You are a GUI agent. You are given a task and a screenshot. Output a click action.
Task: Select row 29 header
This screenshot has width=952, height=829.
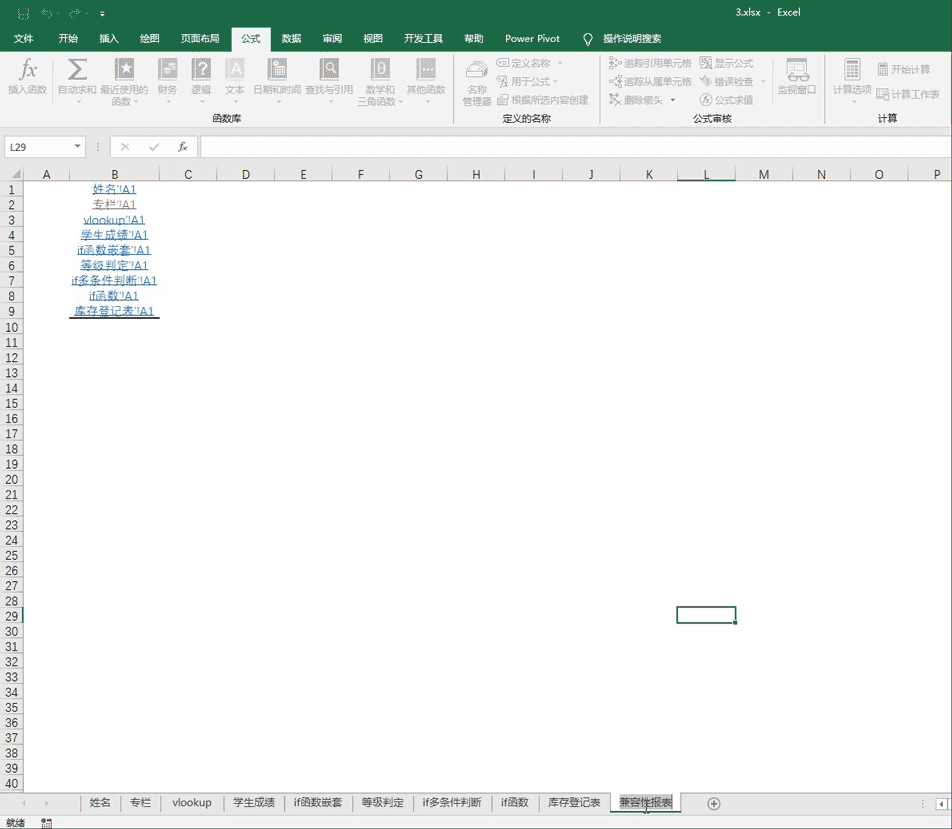point(12,615)
